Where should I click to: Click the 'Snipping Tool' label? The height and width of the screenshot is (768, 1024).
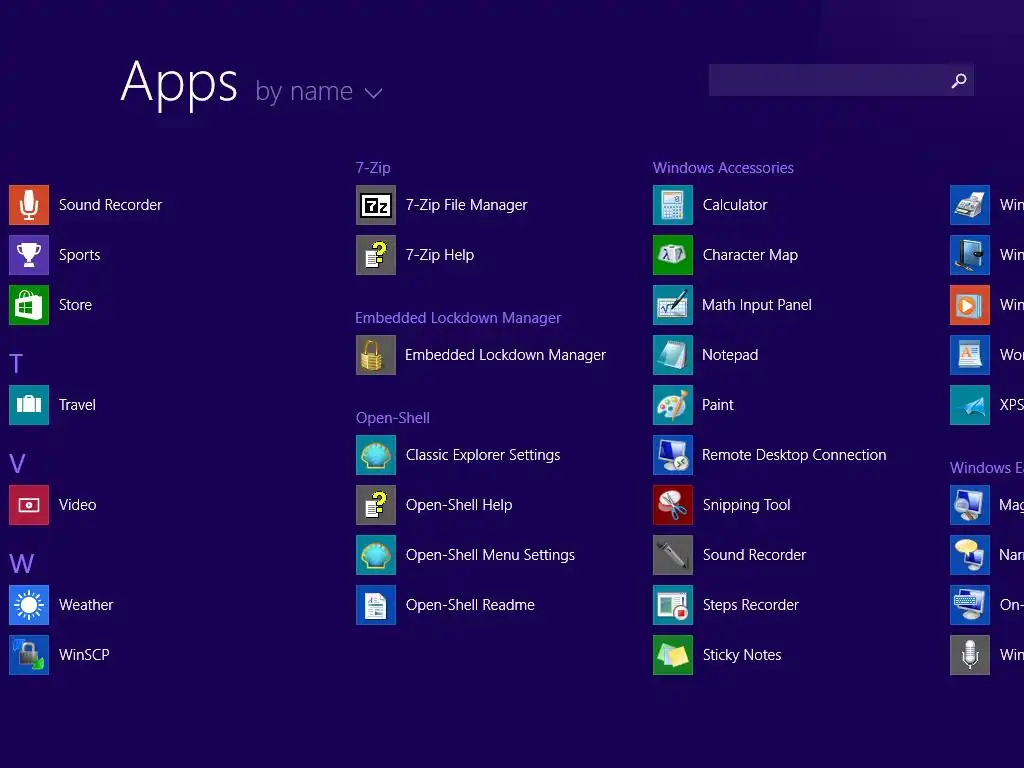[x=746, y=505]
